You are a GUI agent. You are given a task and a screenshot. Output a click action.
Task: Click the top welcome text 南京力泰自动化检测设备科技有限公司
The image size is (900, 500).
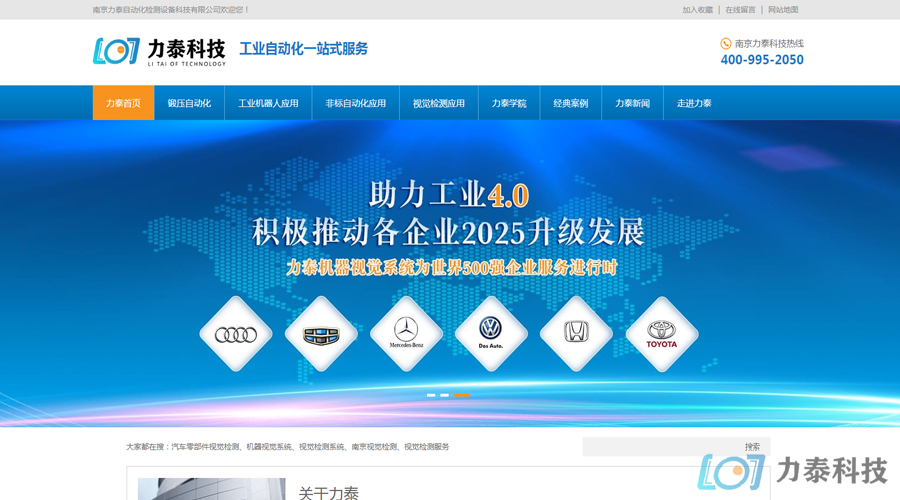pyautogui.click(x=157, y=10)
